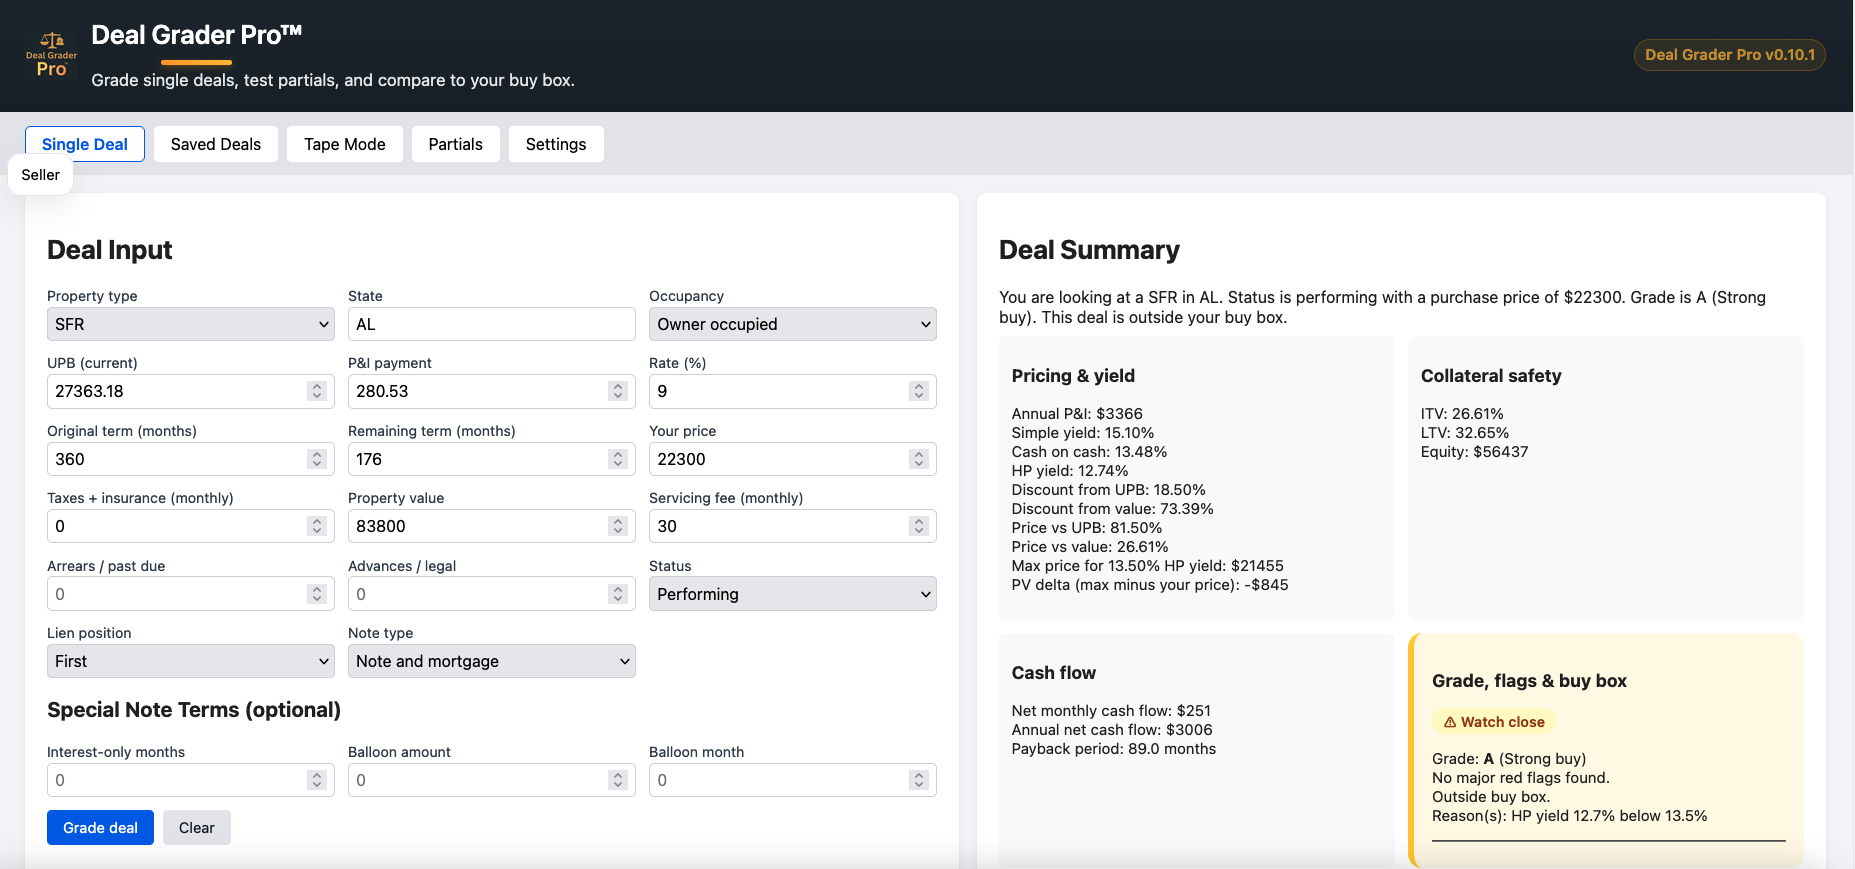Viewport: 1855px width, 869px height.
Task: Click the Deal Grader Pro logo icon
Action: point(51,55)
